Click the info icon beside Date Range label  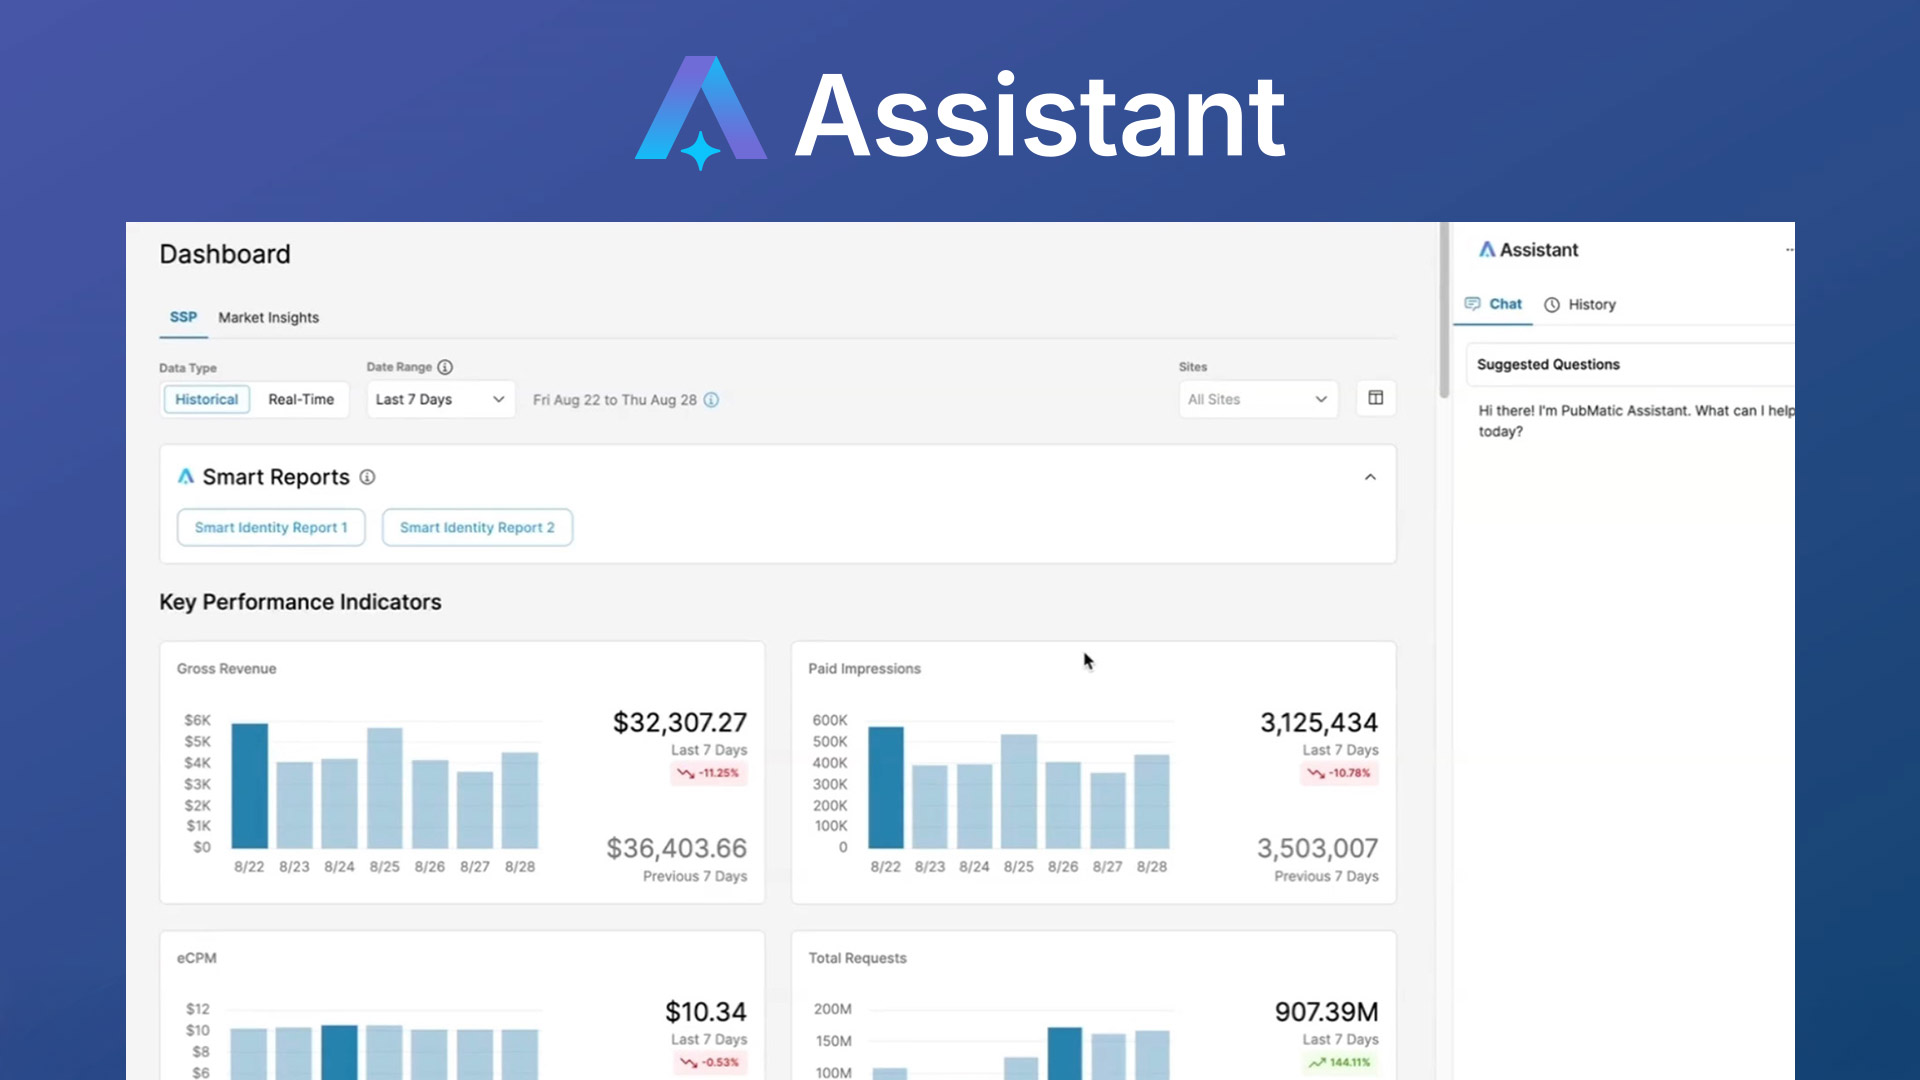444,367
